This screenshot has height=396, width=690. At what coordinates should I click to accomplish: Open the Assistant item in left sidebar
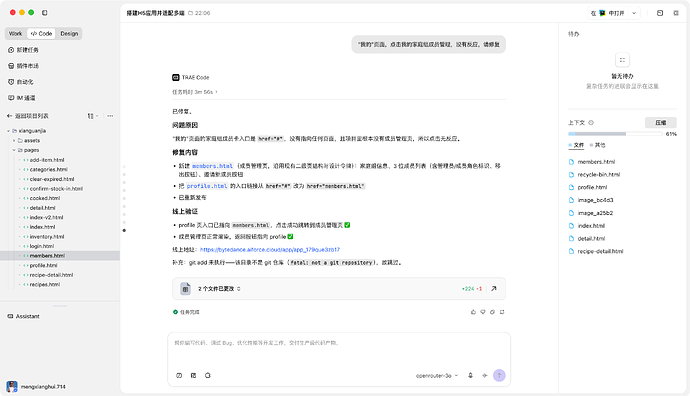click(24, 316)
